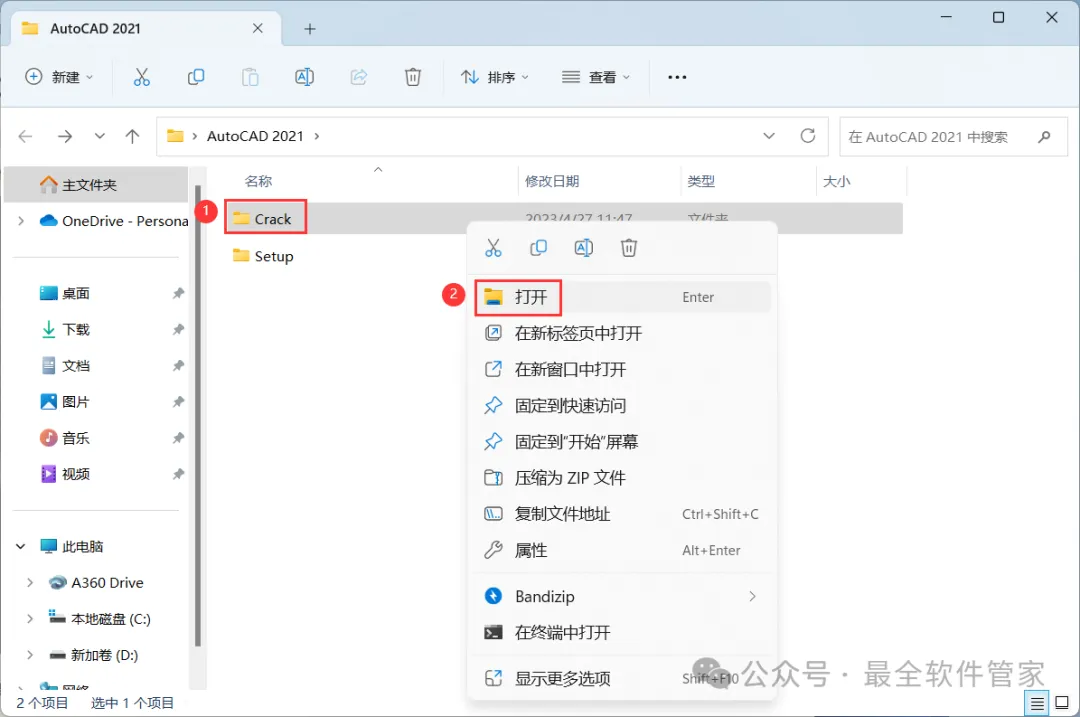Expand the OneDrive - Personal tree node
Image resolution: width=1080 pixels, height=717 pixels.
(x=21, y=221)
